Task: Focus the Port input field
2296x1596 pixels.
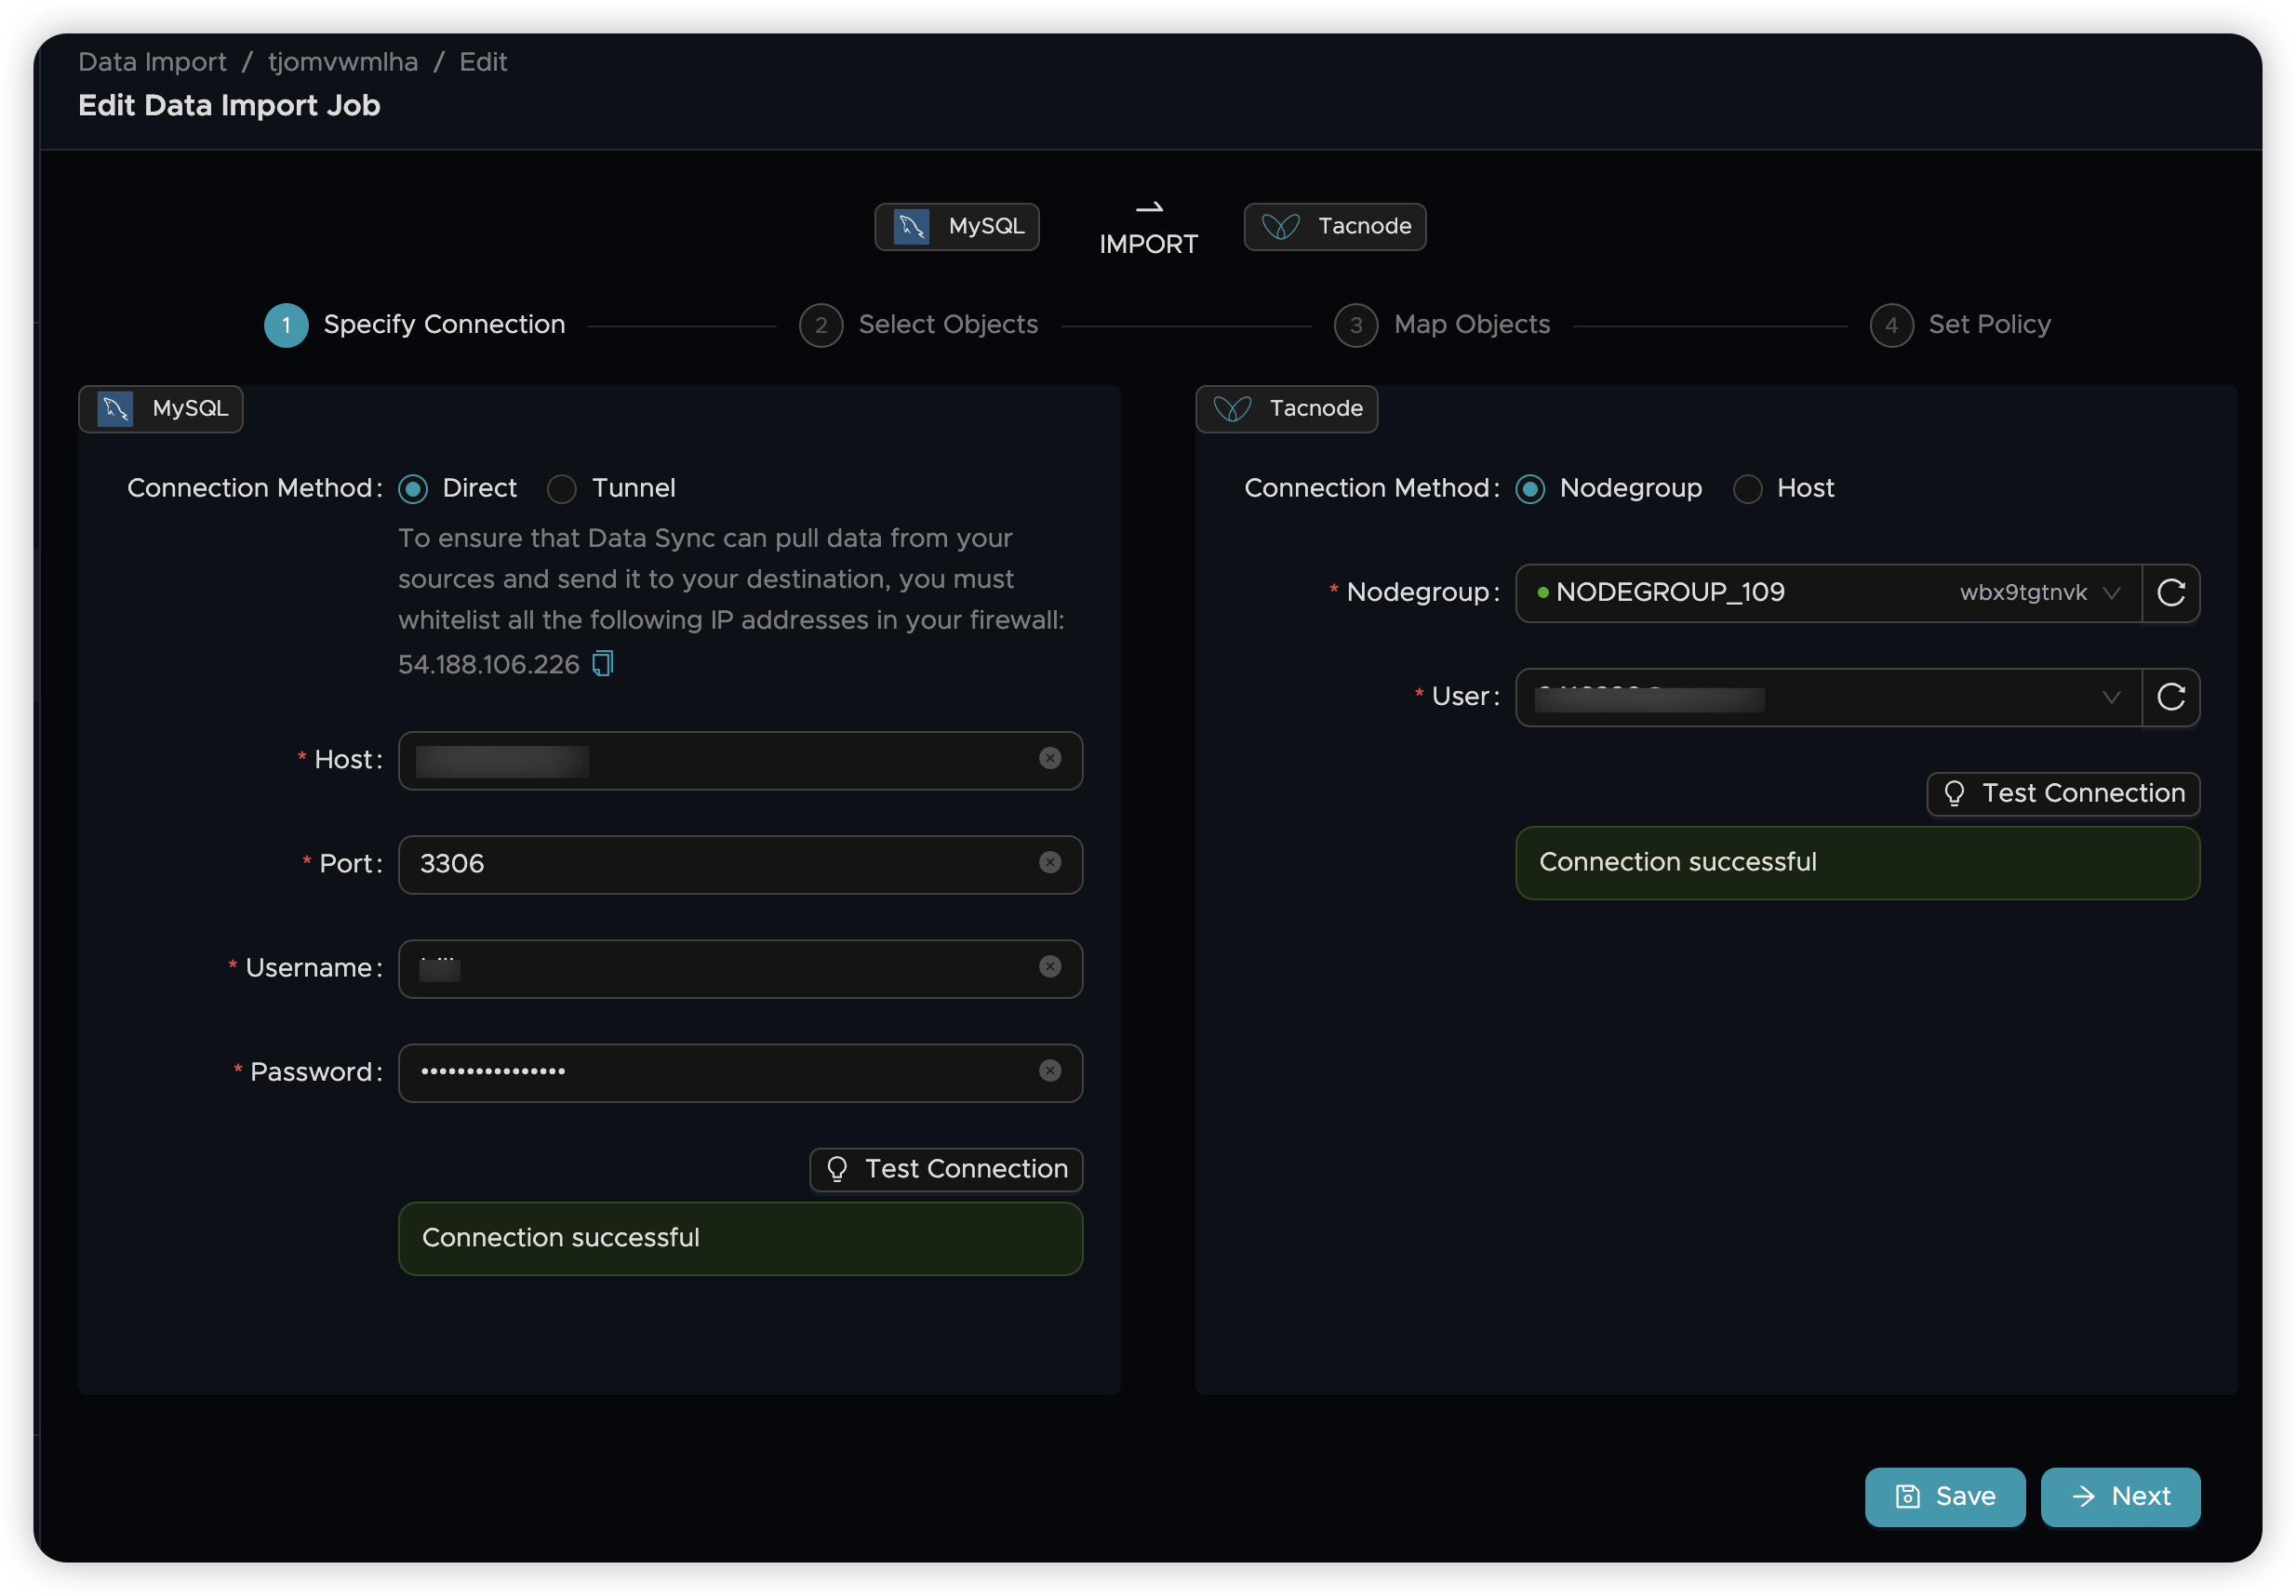Action: (x=740, y=865)
